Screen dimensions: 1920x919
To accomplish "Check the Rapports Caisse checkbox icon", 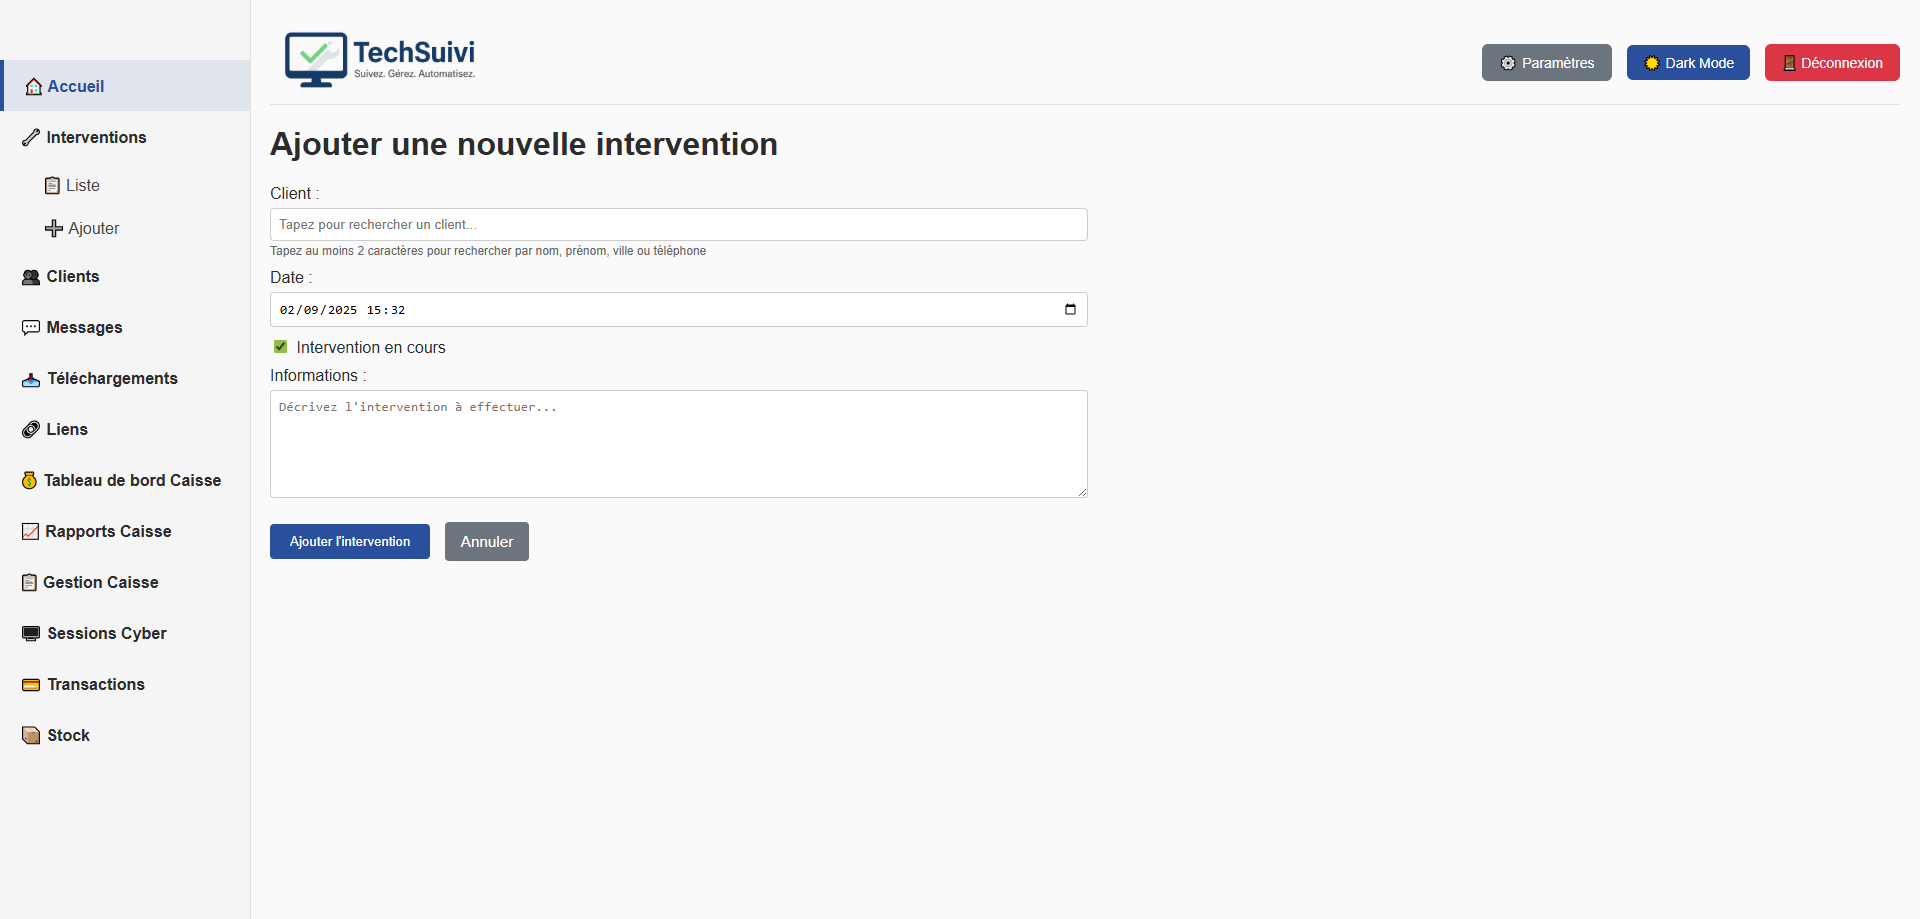I will click(30, 531).
